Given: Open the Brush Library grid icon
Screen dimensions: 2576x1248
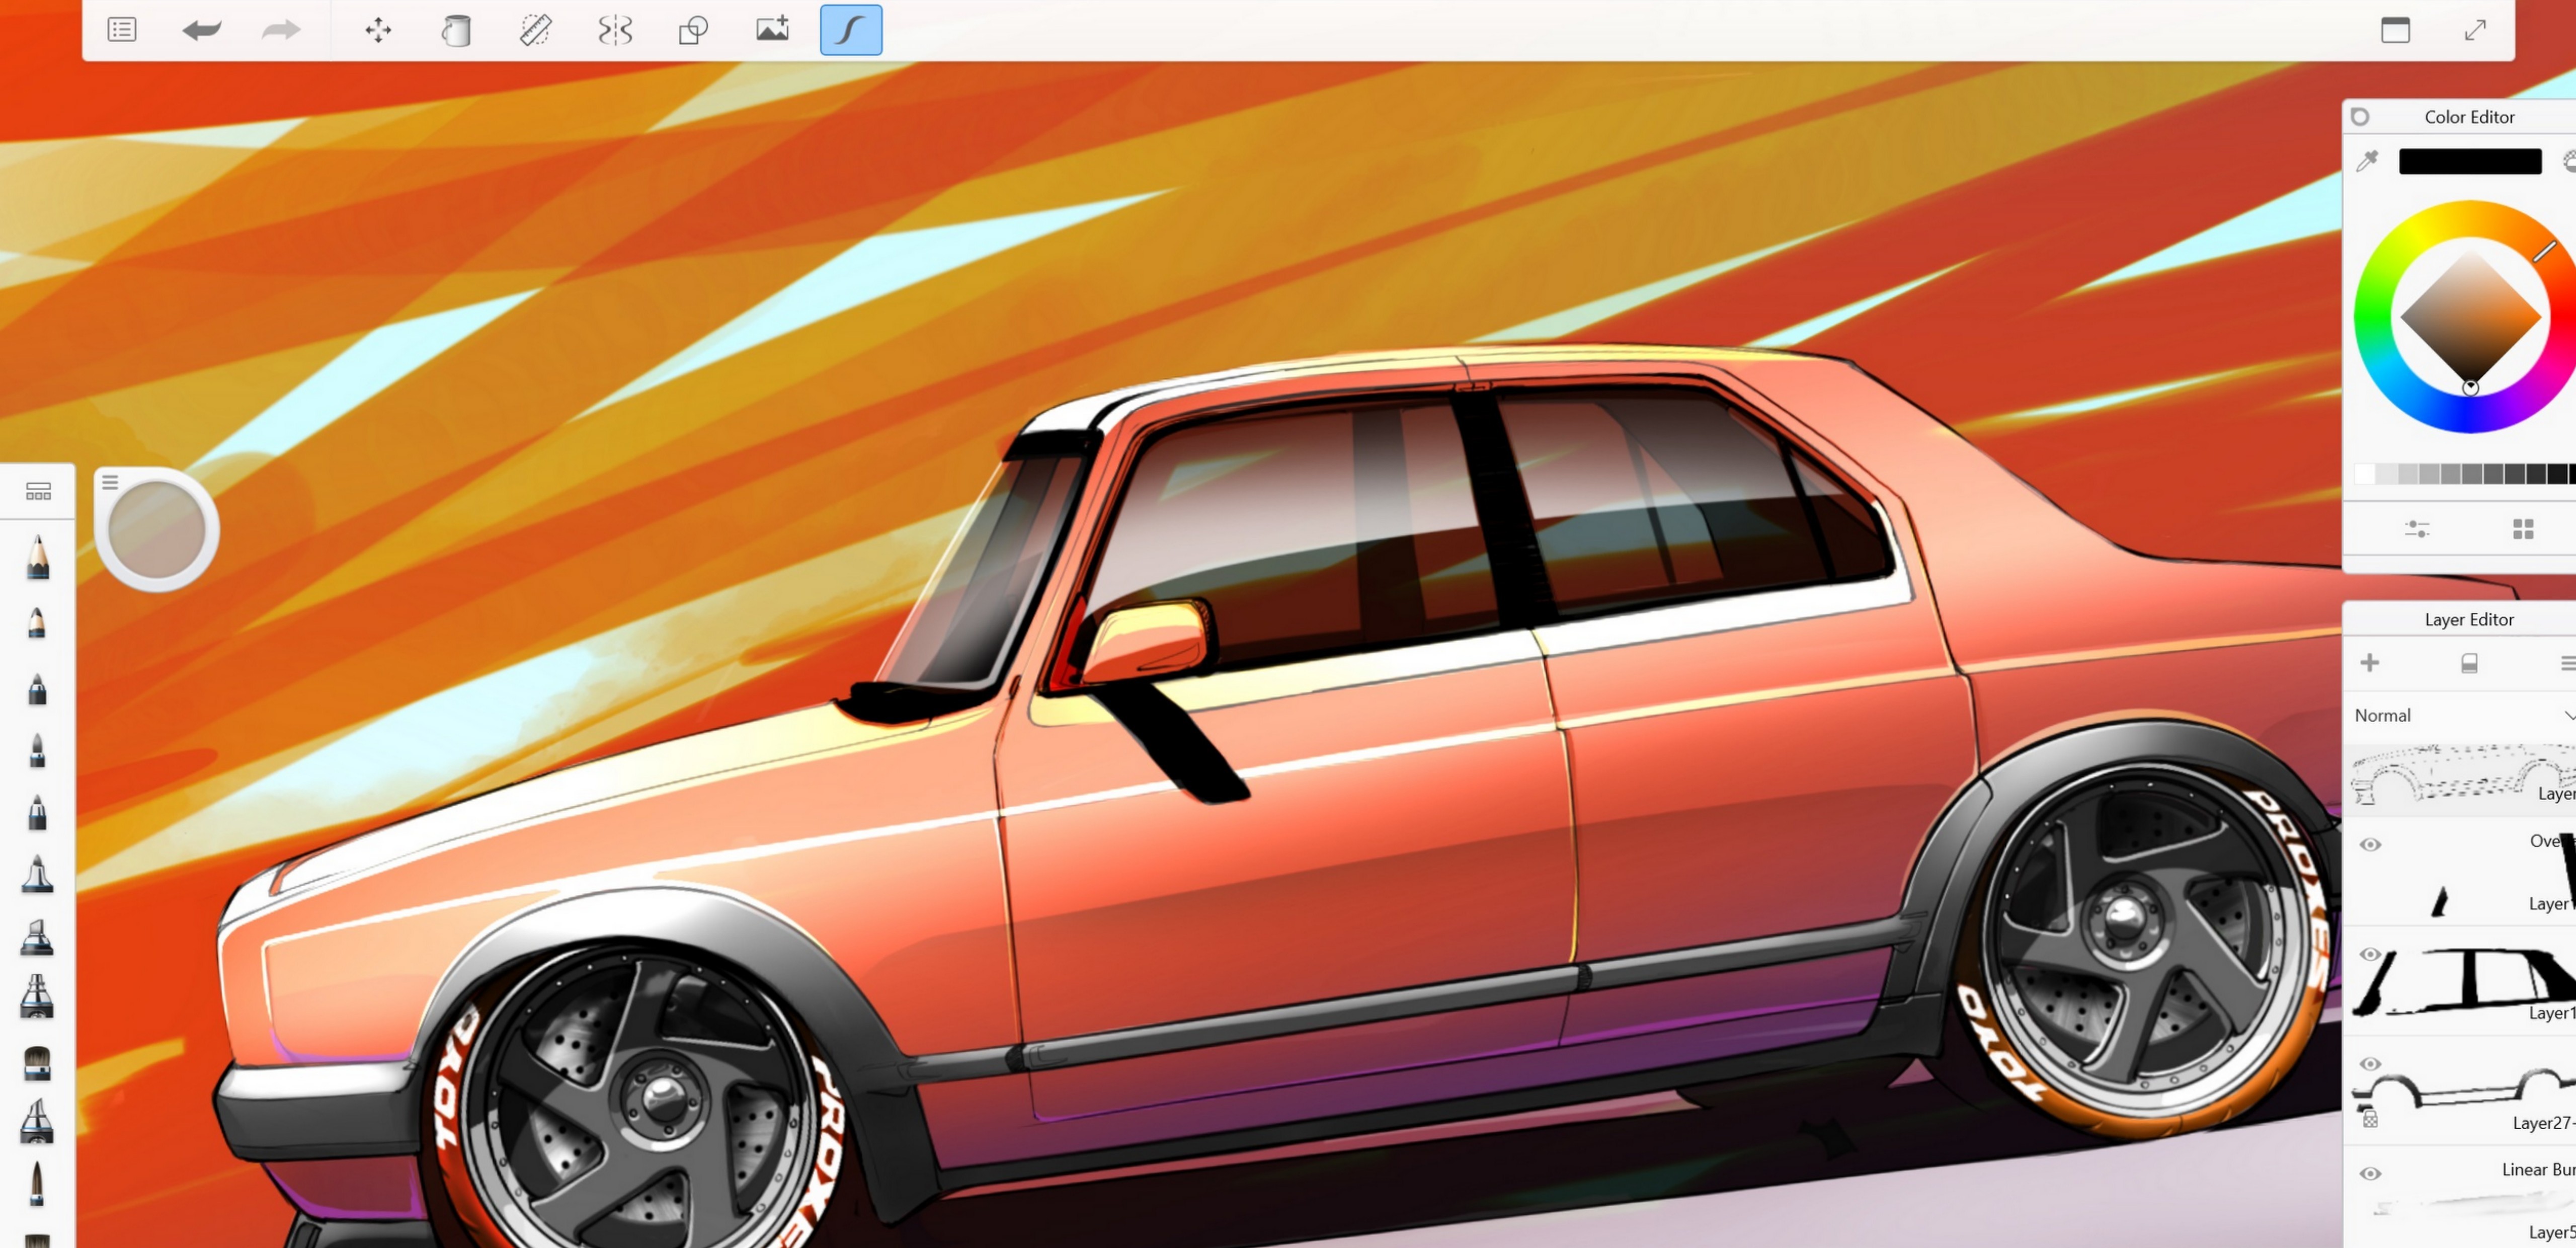Looking at the screenshot, I should coord(38,491).
